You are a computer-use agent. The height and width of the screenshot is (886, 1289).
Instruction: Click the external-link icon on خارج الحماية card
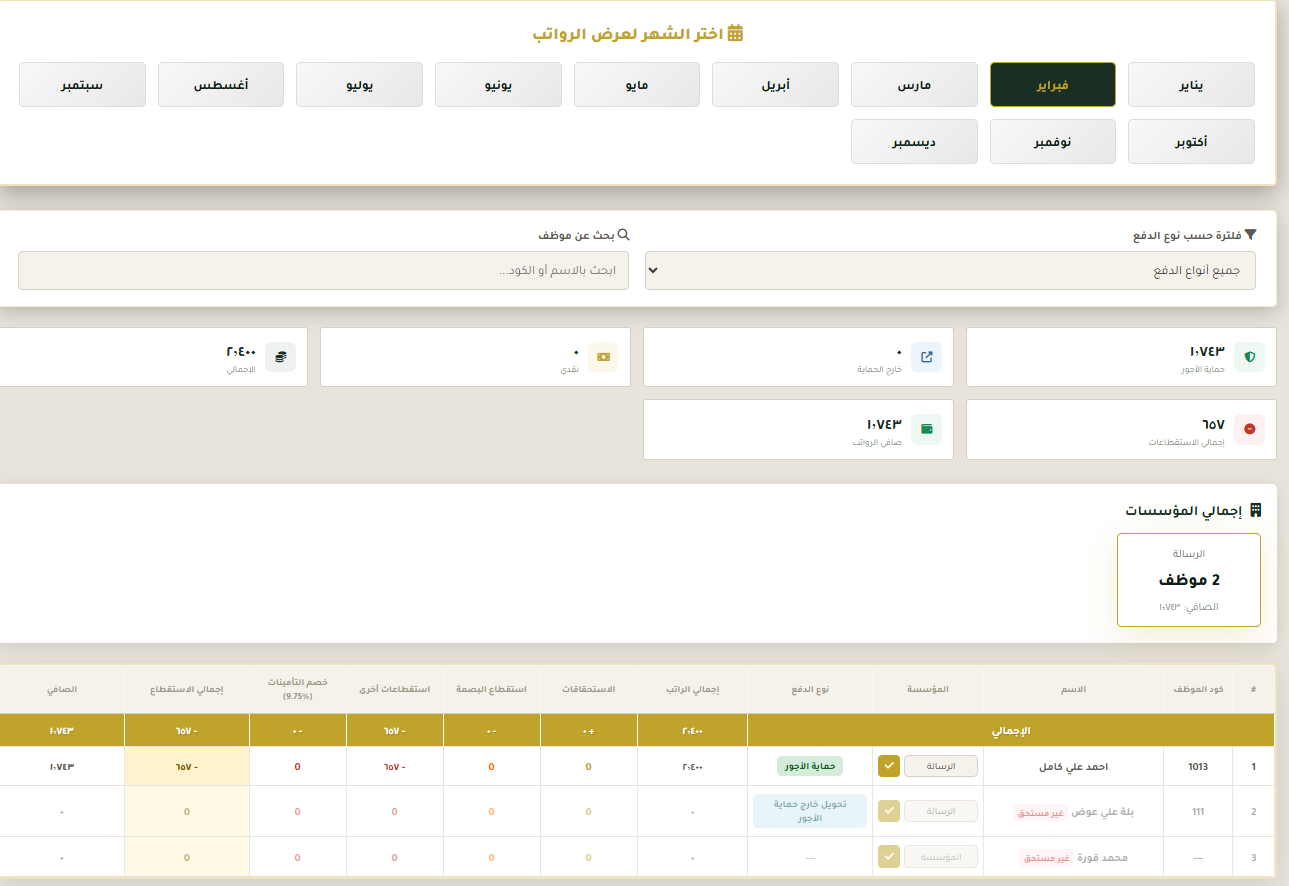[x=927, y=356]
